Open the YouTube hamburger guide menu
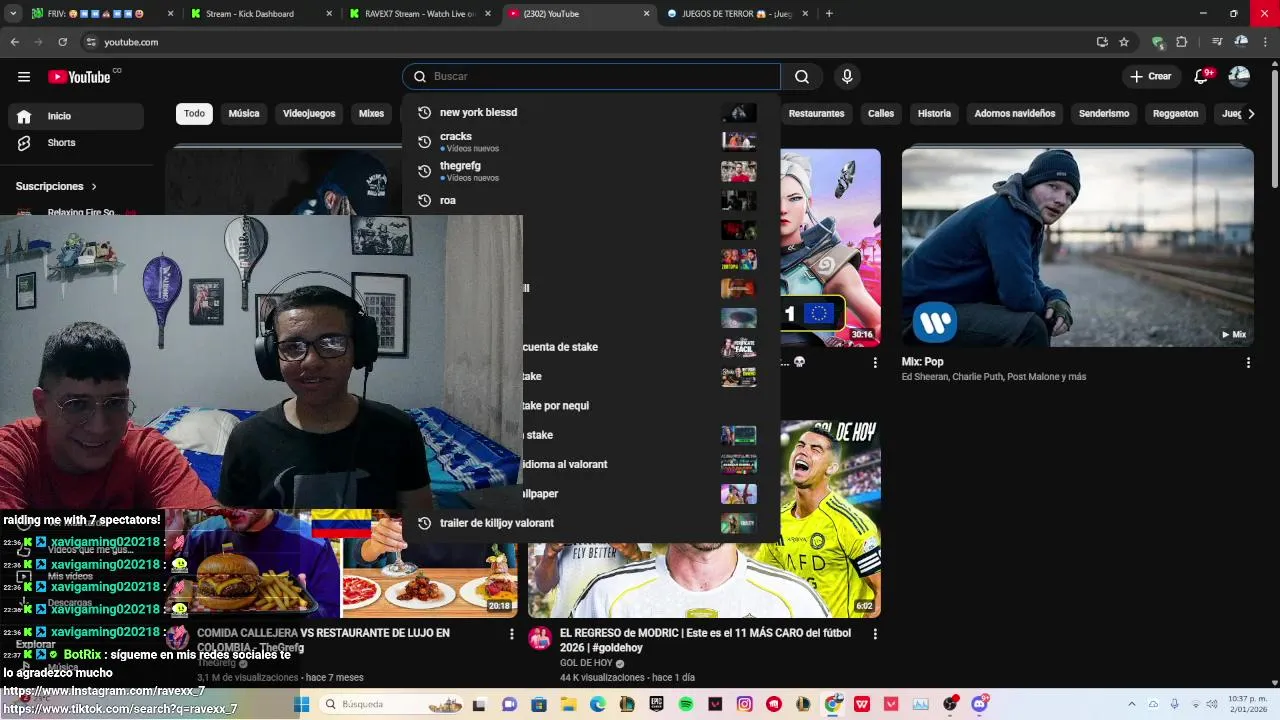This screenshot has height=720, width=1280. 24,77
